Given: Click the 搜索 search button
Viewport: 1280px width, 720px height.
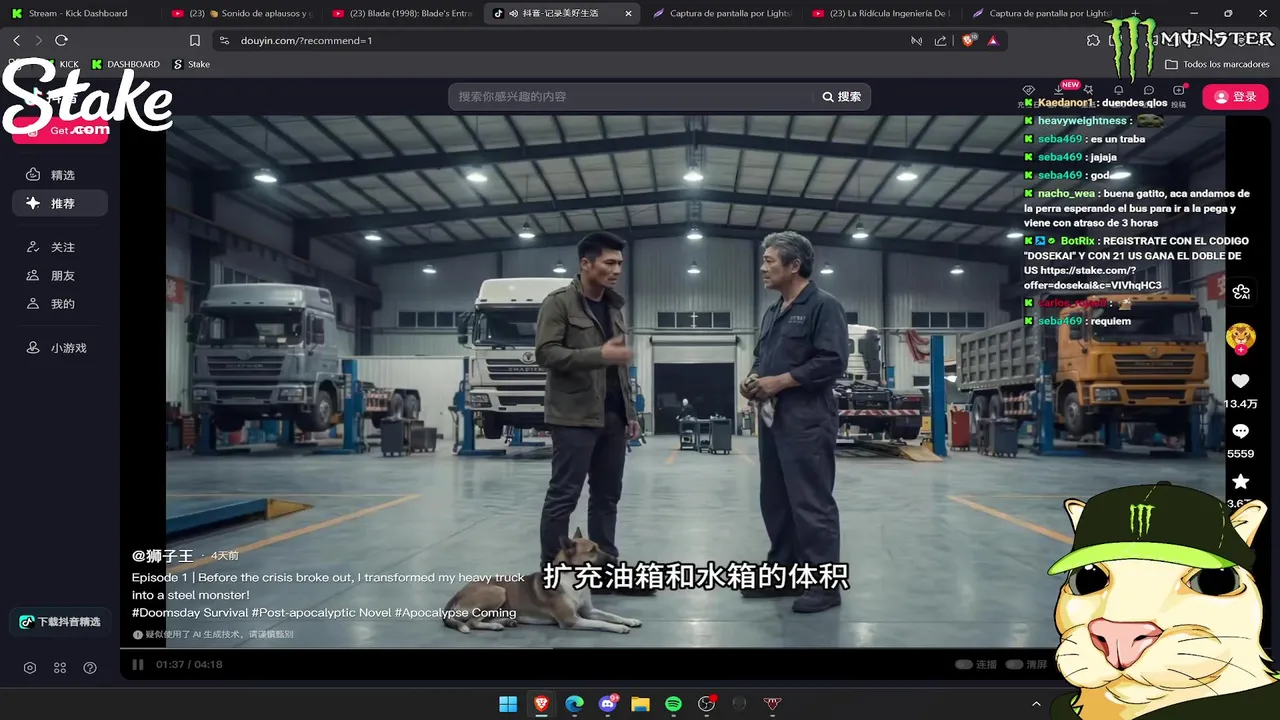Looking at the screenshot, I should point(841,97).
